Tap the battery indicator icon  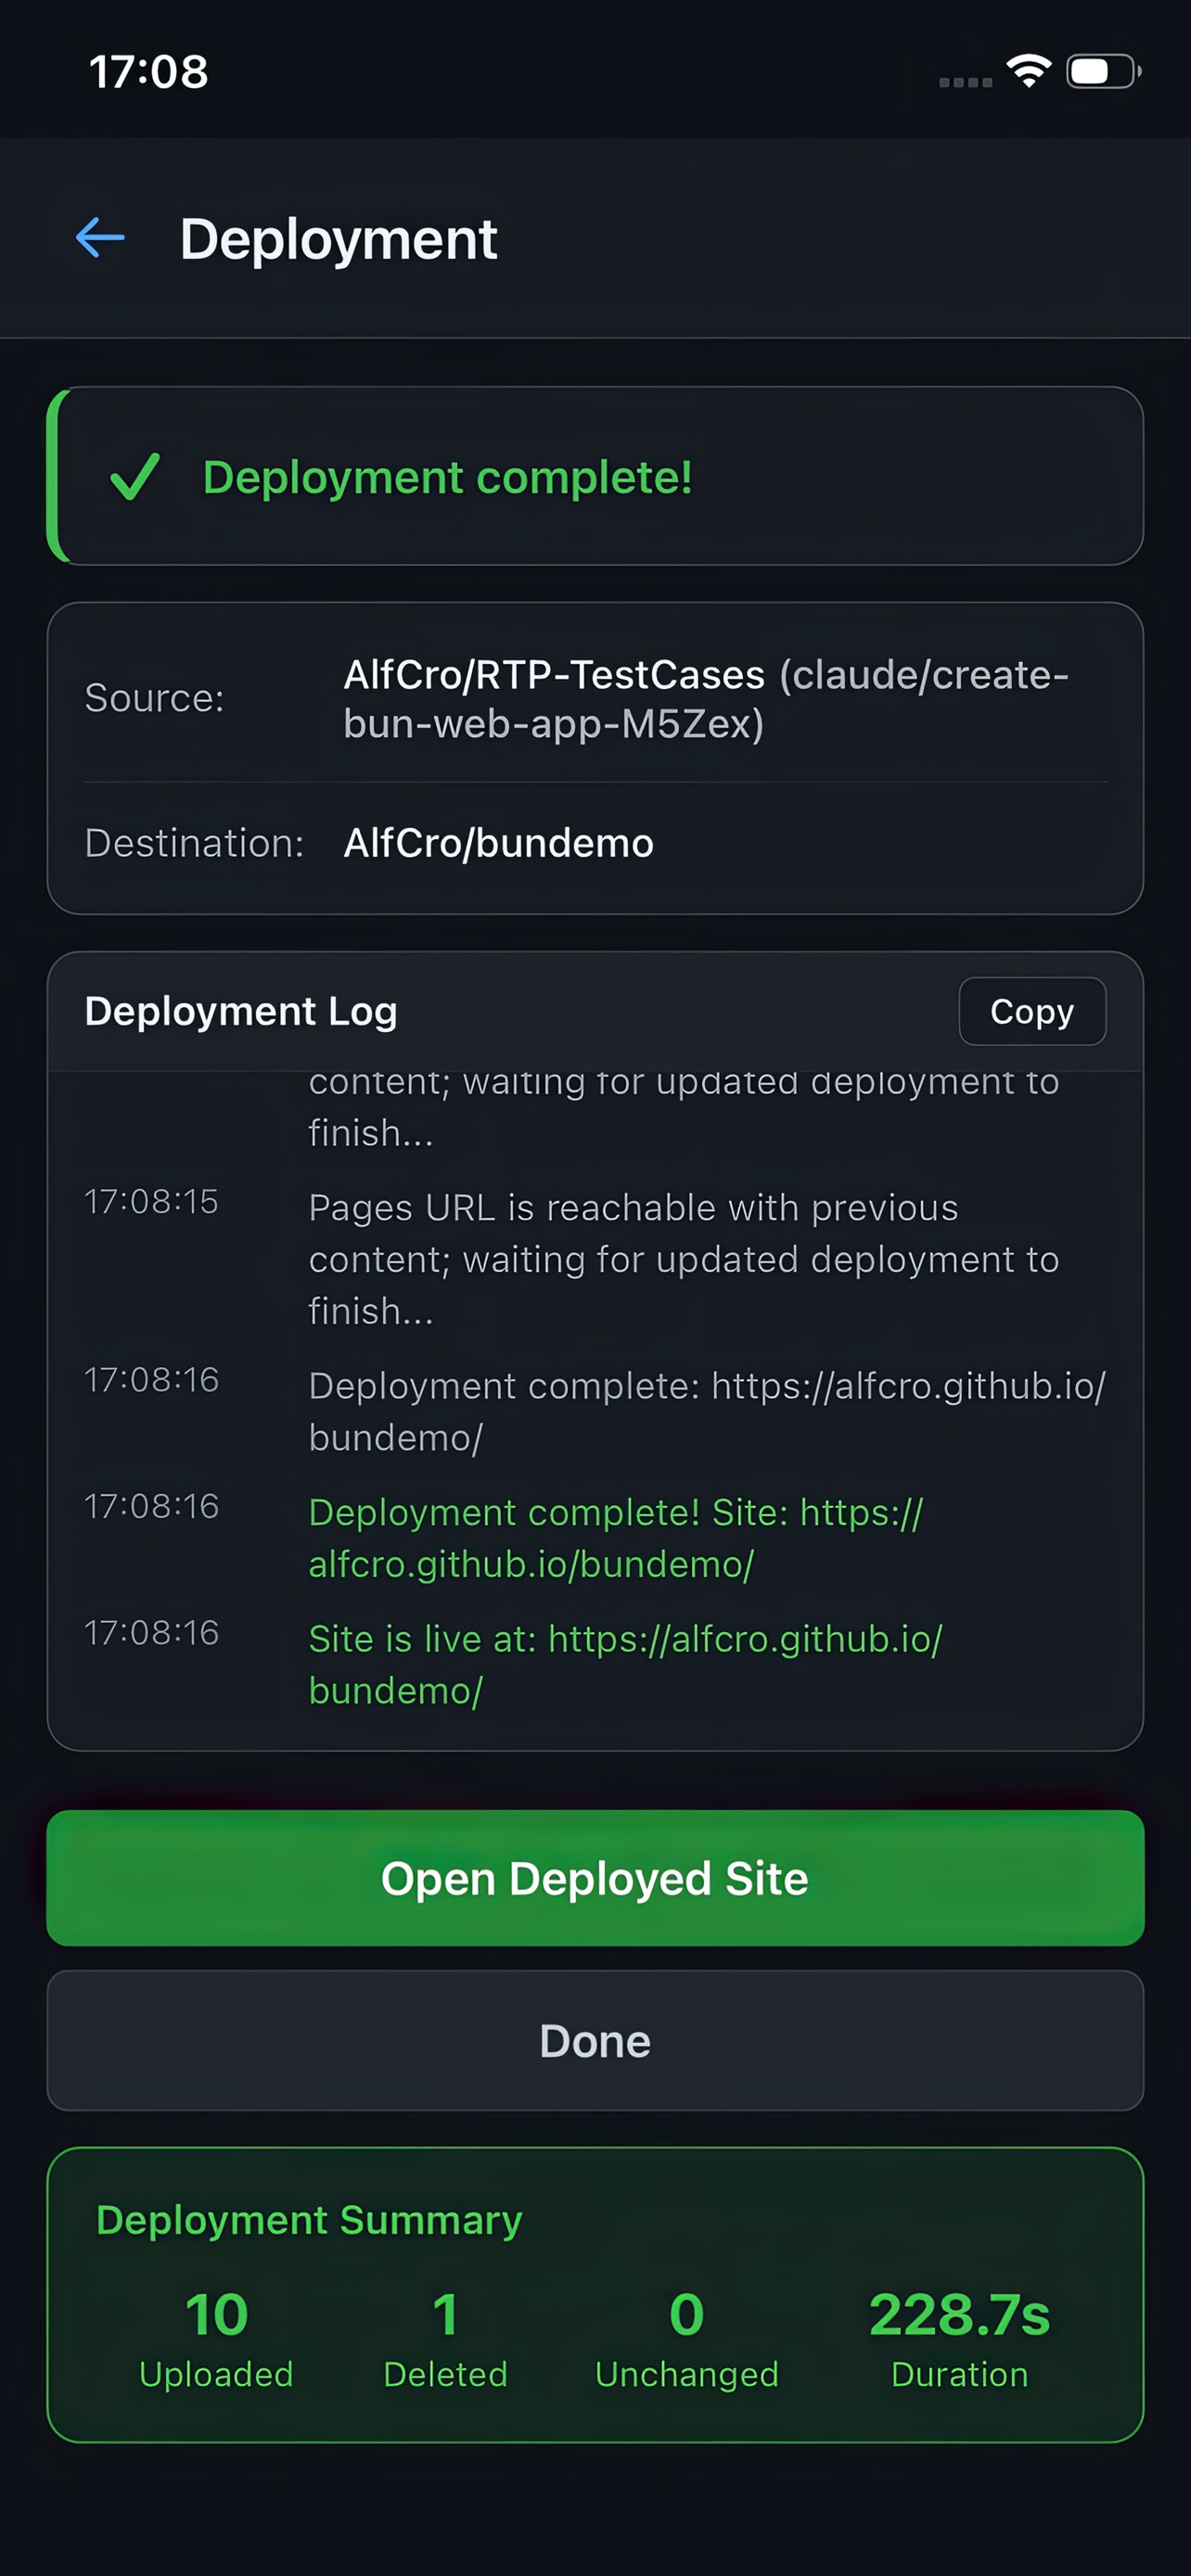tap(1104, 71)
